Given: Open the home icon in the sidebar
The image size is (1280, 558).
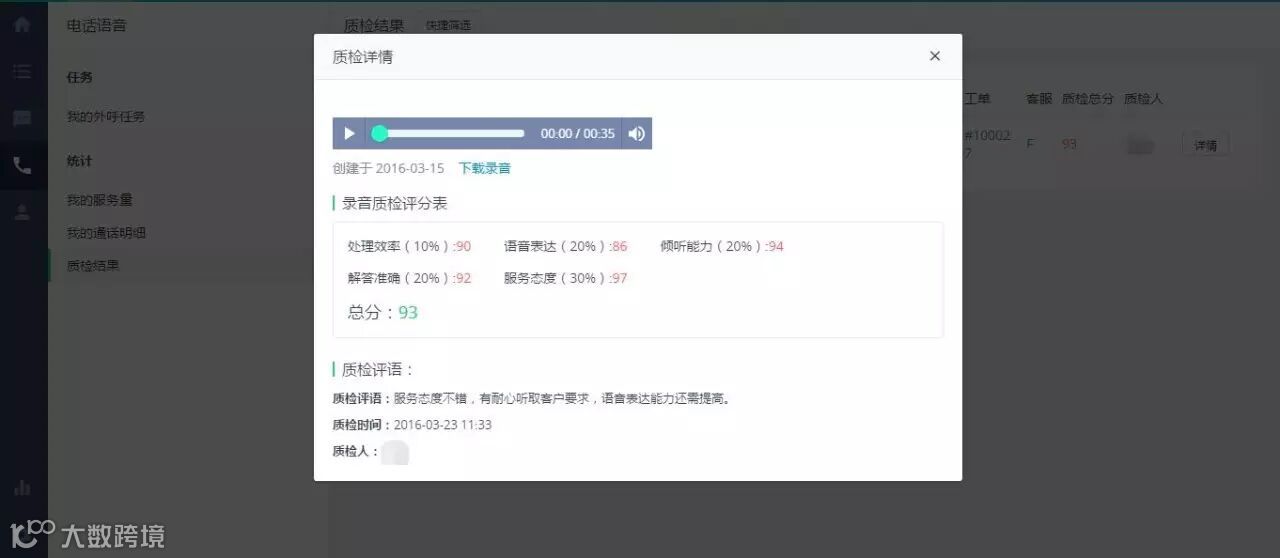Looking at the screenshot, I should point(22,24).
